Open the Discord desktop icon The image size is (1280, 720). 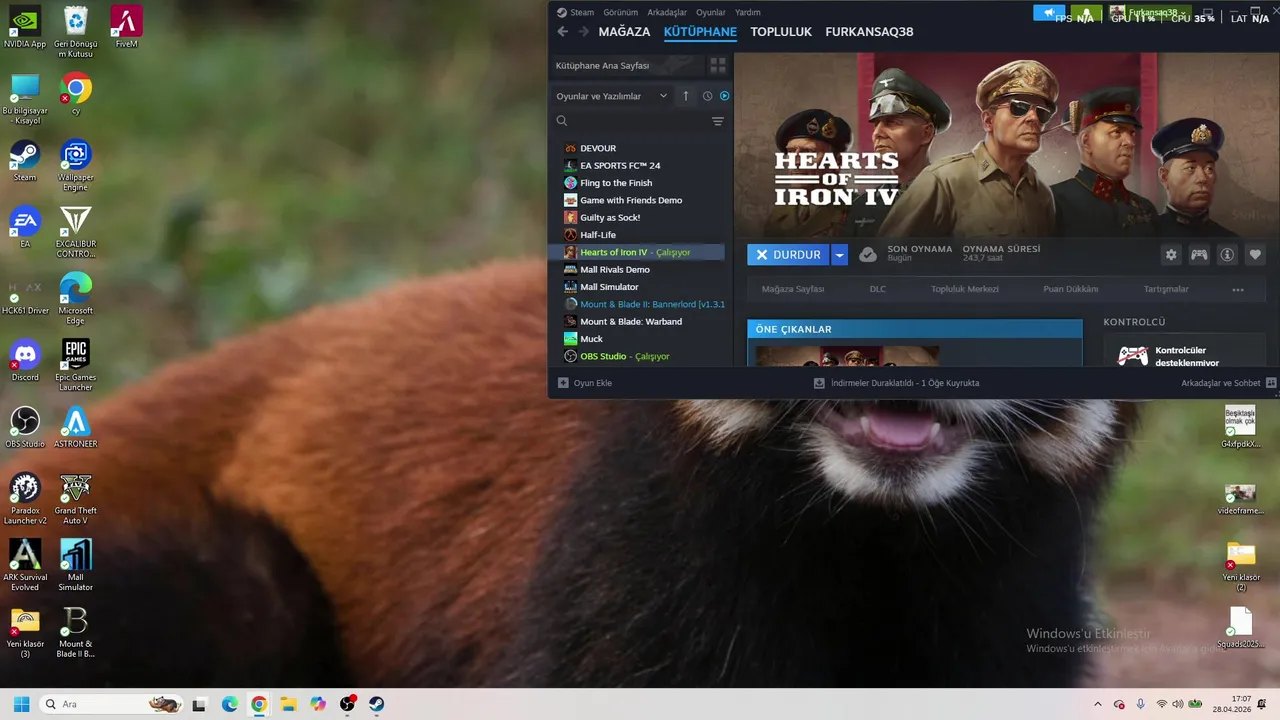(x=25, y=361)
